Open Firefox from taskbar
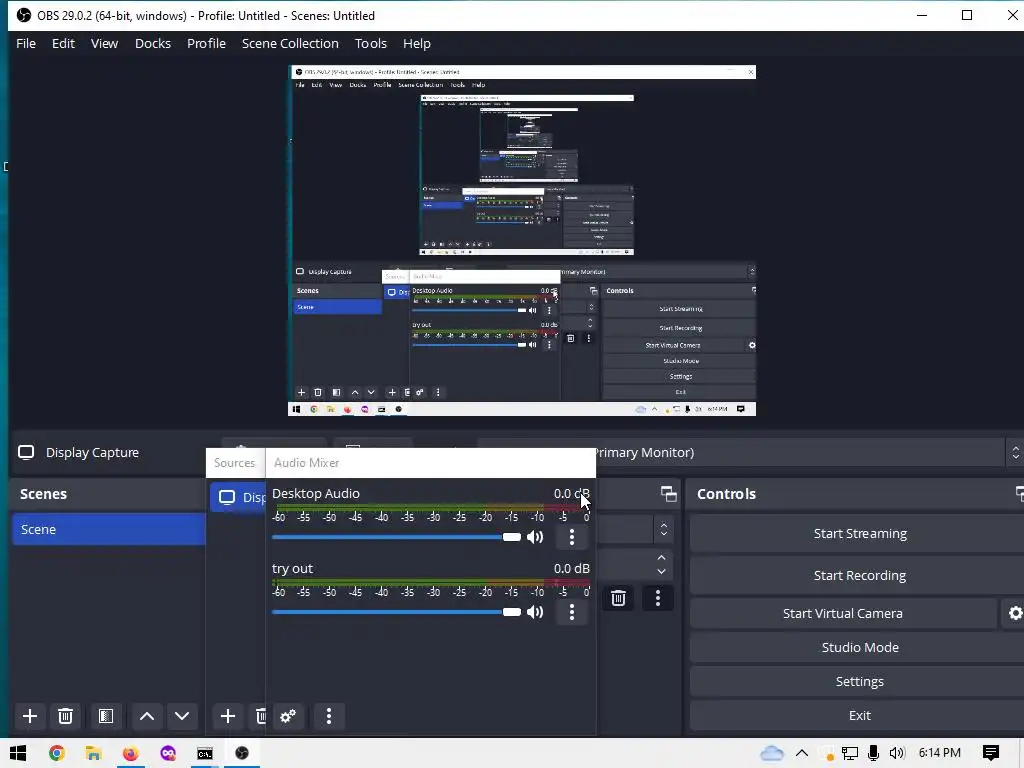The image size is (1024, 768). 131,753
